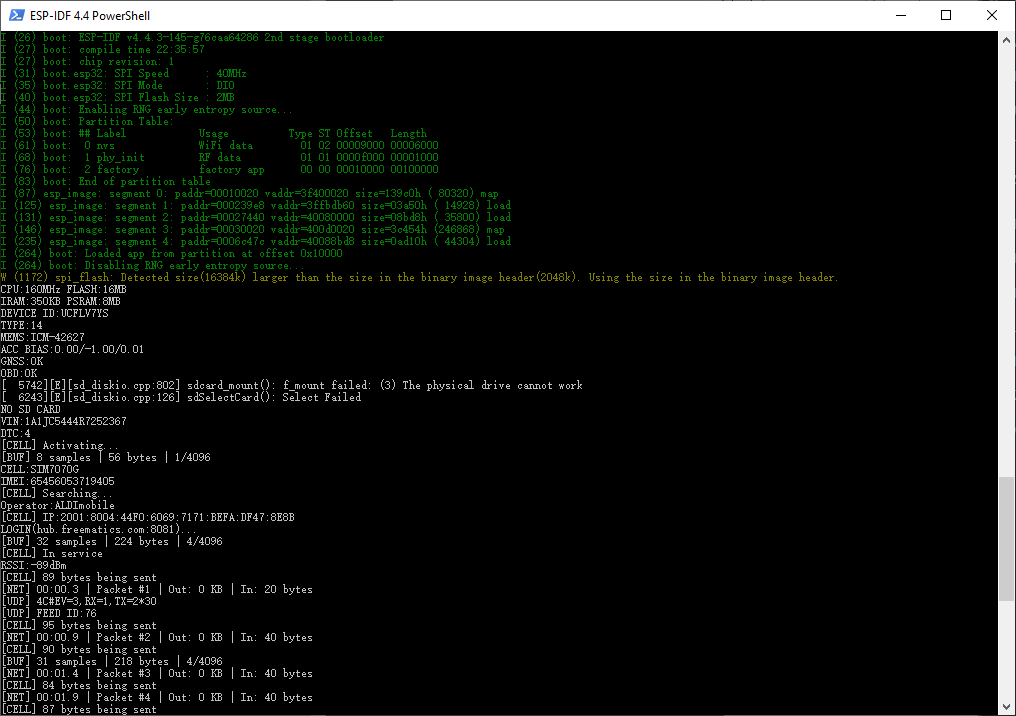Click the 'RSSI:-89dBm' line
1016x716 pixels.
click(34, 565)
